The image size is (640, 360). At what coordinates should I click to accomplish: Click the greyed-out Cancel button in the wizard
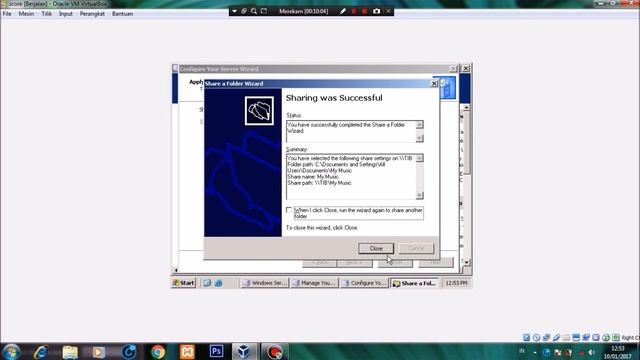click(x=416, y=248)
